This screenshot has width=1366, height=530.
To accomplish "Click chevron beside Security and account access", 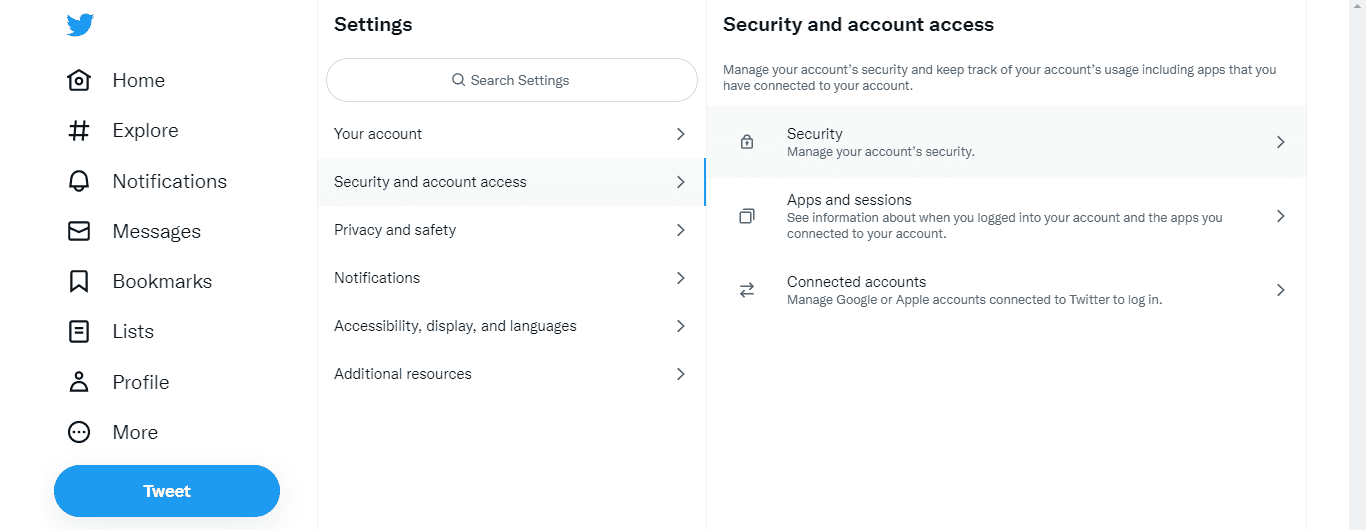I will click(680, 182).
